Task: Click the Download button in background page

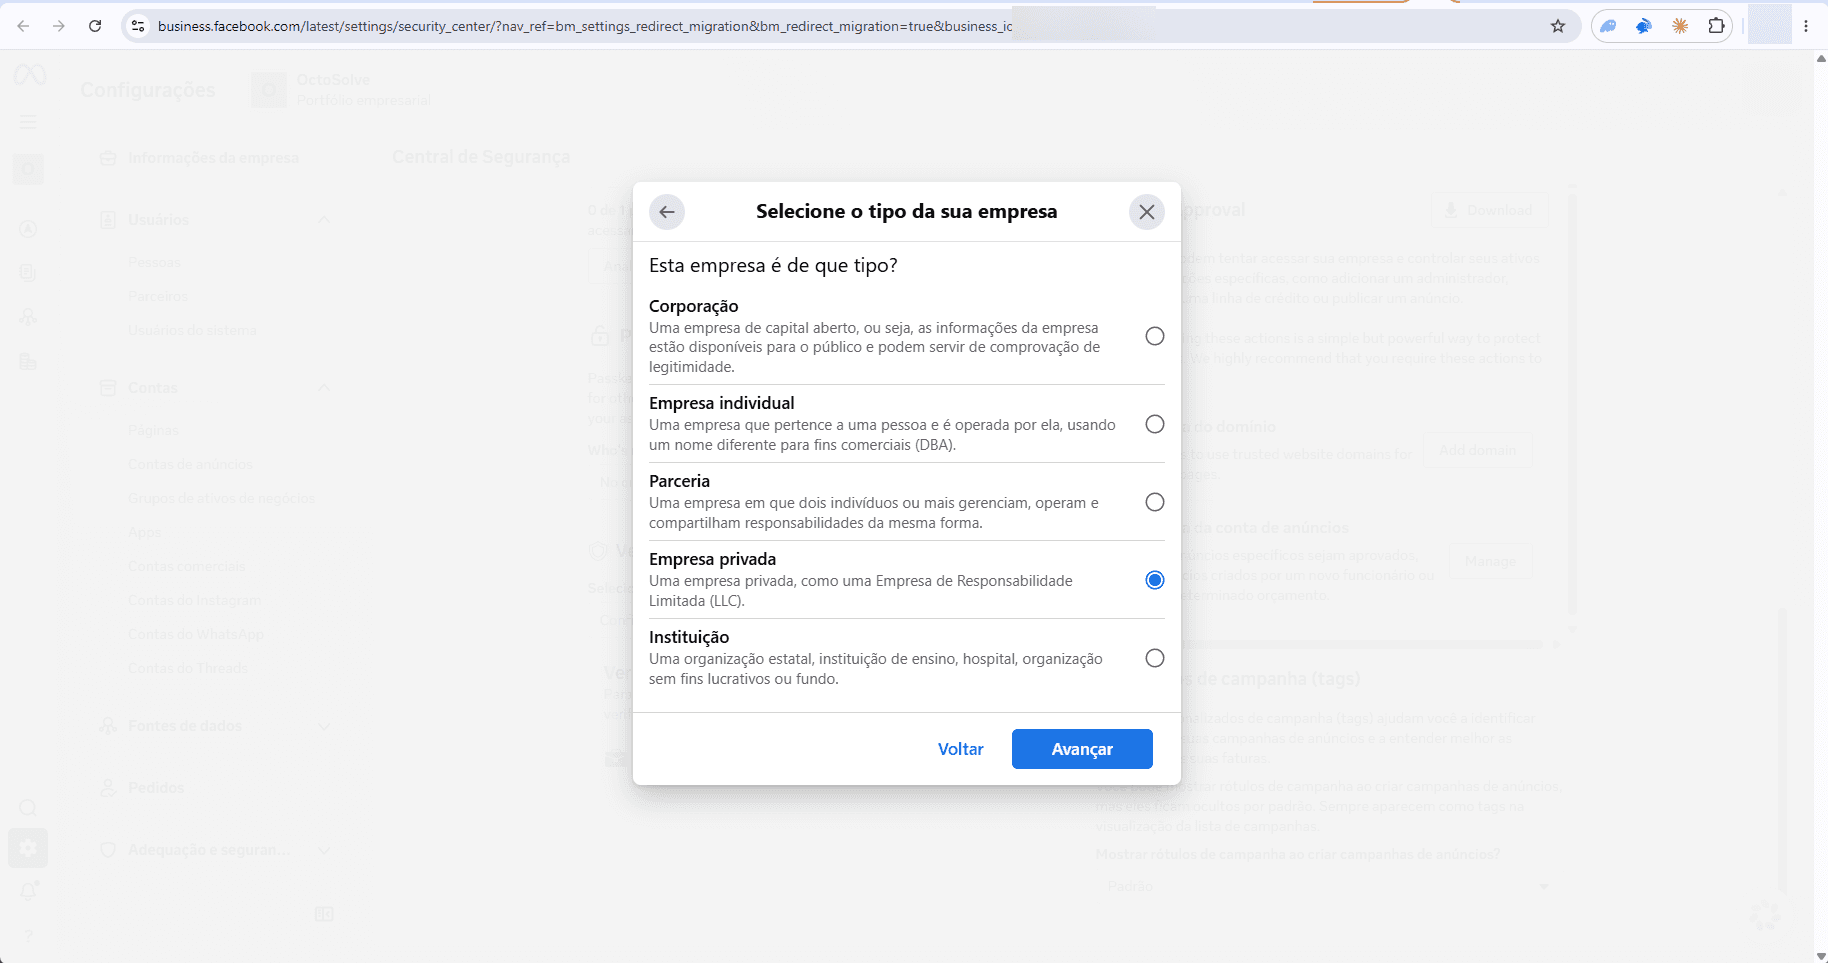Action: (1489, 210)
